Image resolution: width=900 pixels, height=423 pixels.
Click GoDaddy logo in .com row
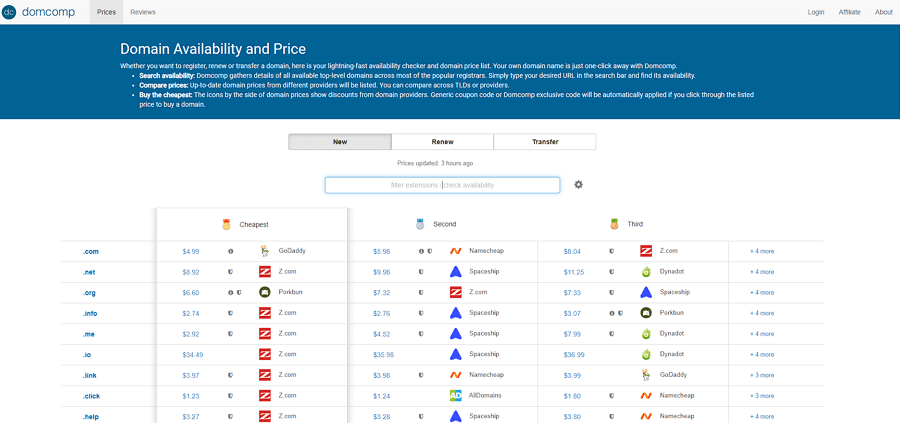point(265,251)
